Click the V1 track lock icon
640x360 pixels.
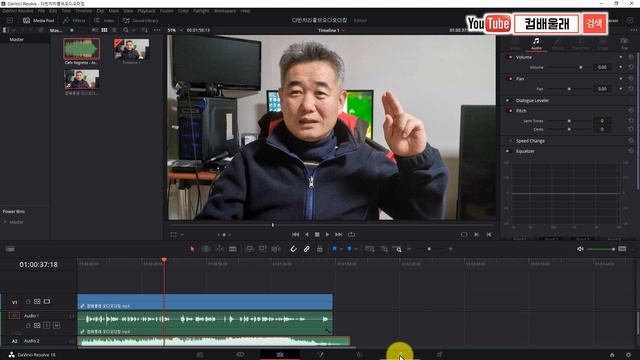pos(28,302)
